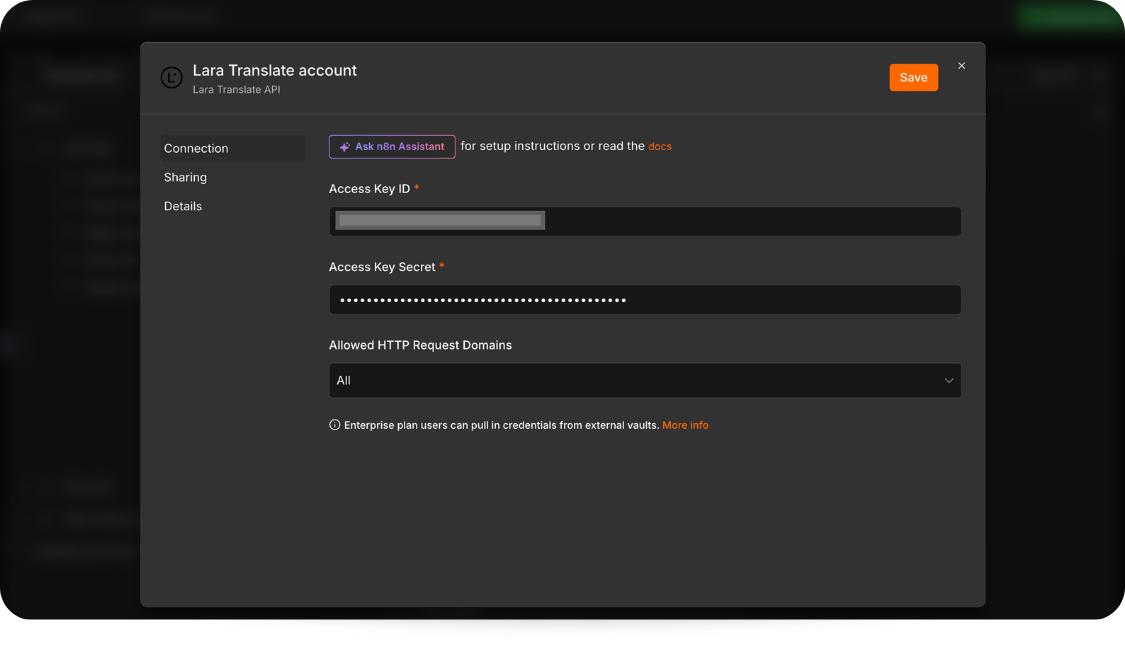Click the info icon beside Enterprise plan note
The image size is (1125, 648).
(x=334, y=425)
